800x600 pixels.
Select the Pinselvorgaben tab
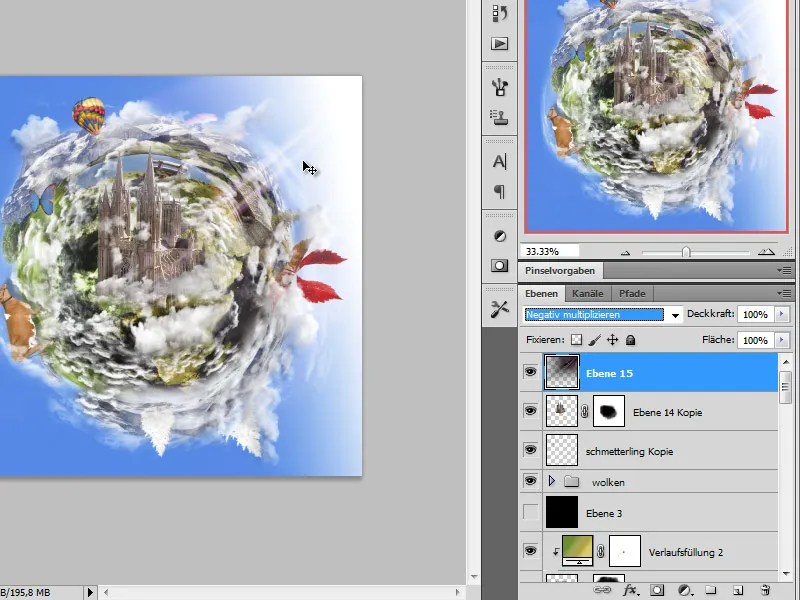(x=560, y=270)
